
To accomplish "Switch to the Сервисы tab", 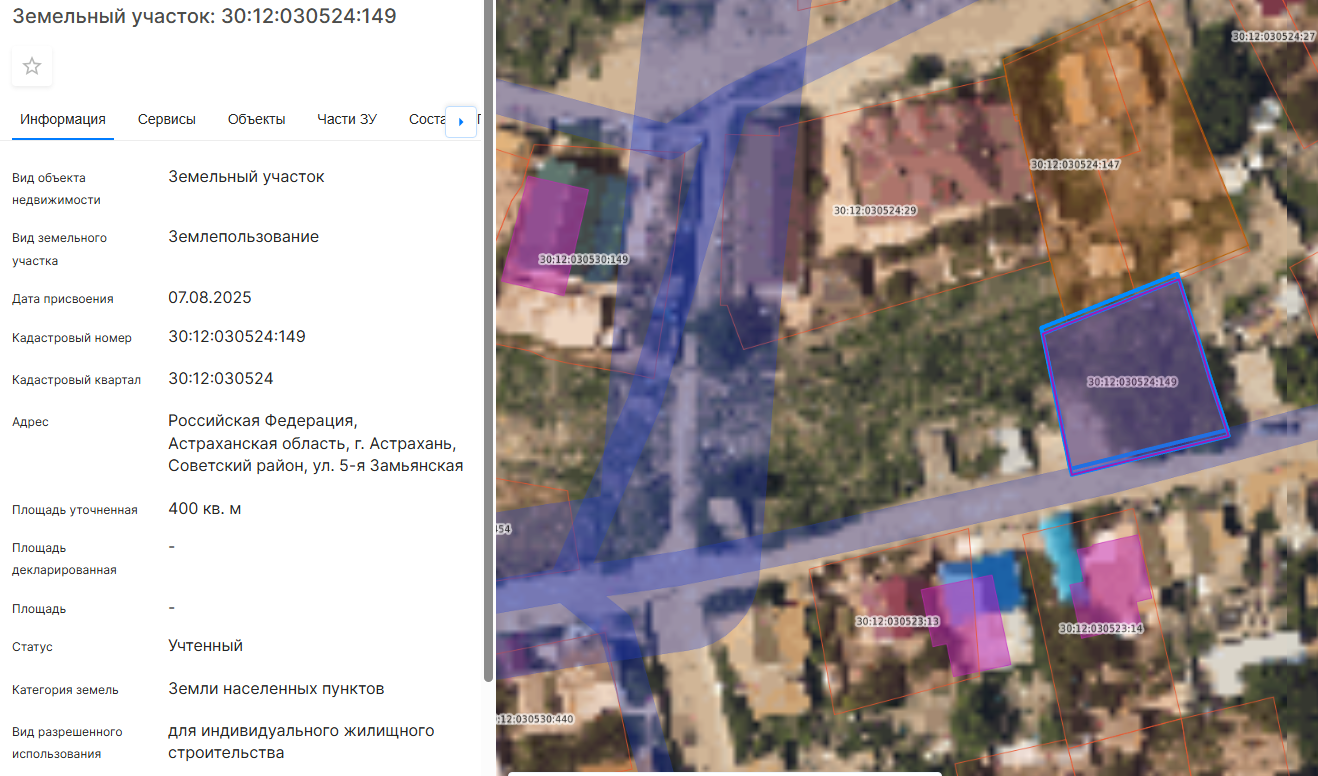I will click(167, 119).
